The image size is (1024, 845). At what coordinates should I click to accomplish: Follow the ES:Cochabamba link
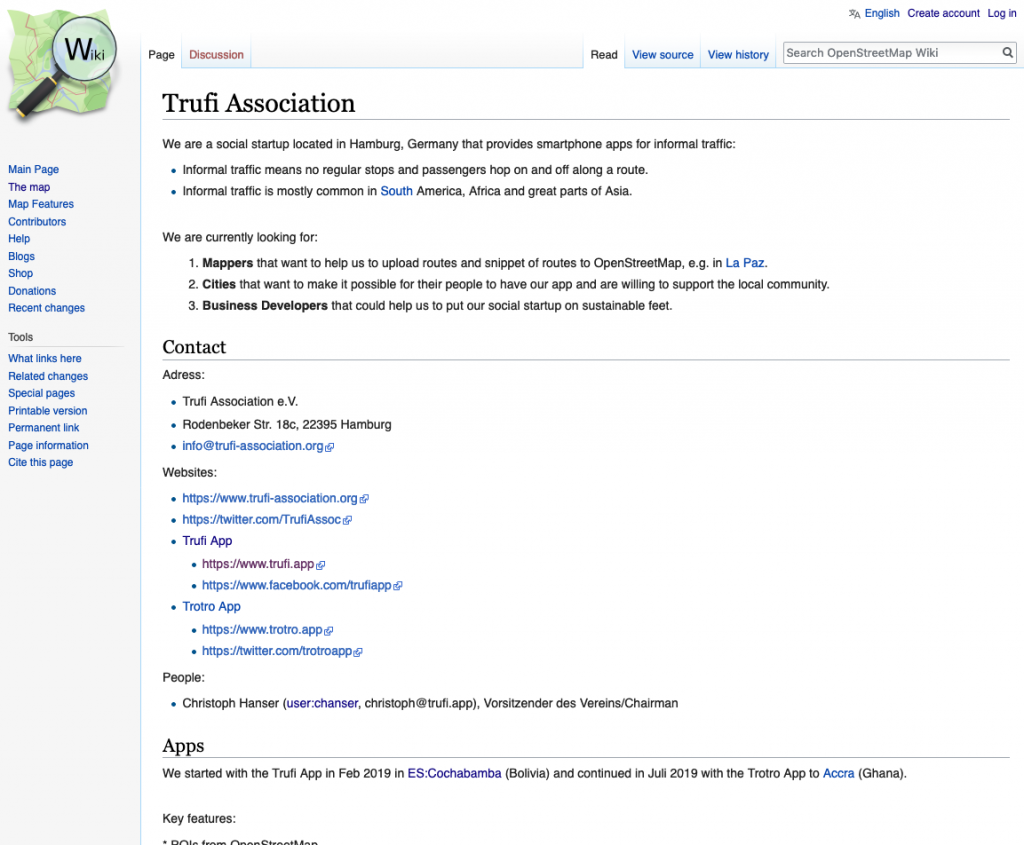[455, 773]
